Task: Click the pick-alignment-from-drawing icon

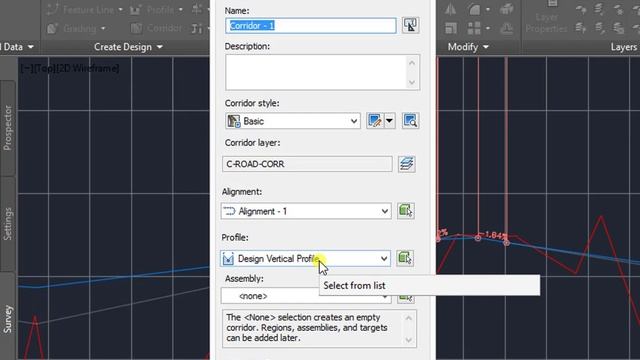Action: (x=405, y=211)
